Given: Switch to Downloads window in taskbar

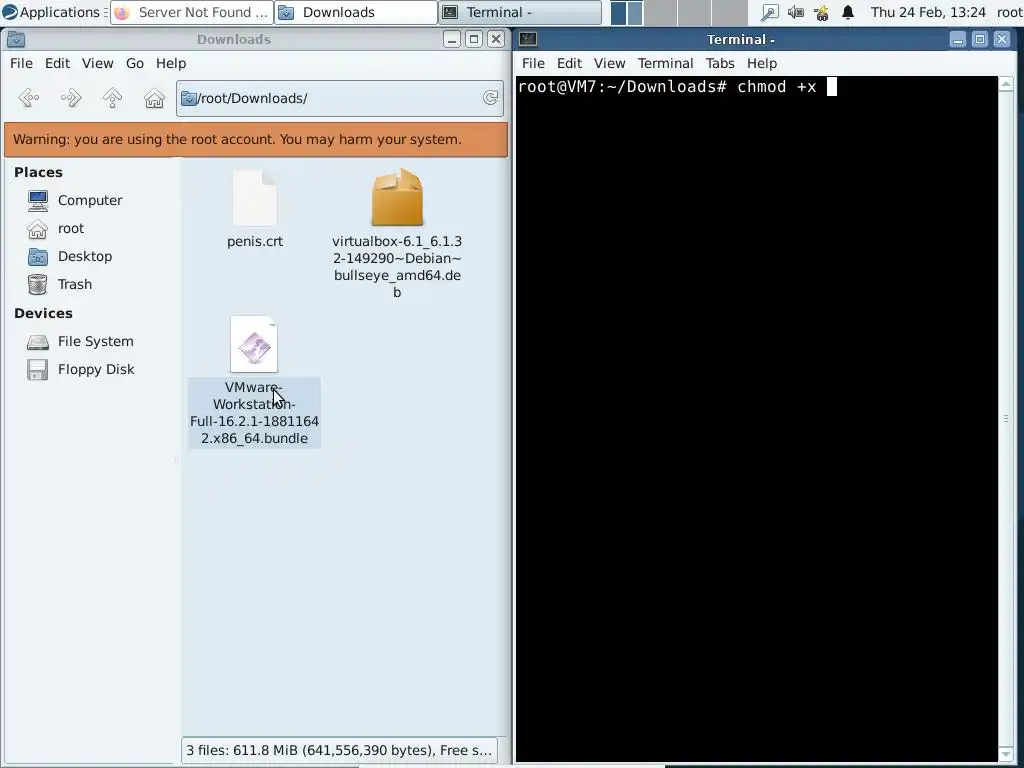Looking at the screenshot, I should point(356,12).
